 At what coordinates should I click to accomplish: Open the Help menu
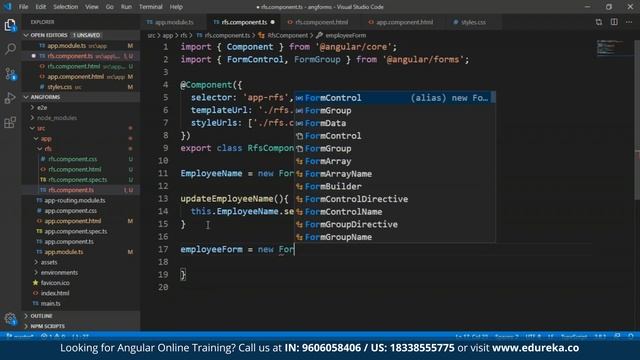tap(176, 7)
